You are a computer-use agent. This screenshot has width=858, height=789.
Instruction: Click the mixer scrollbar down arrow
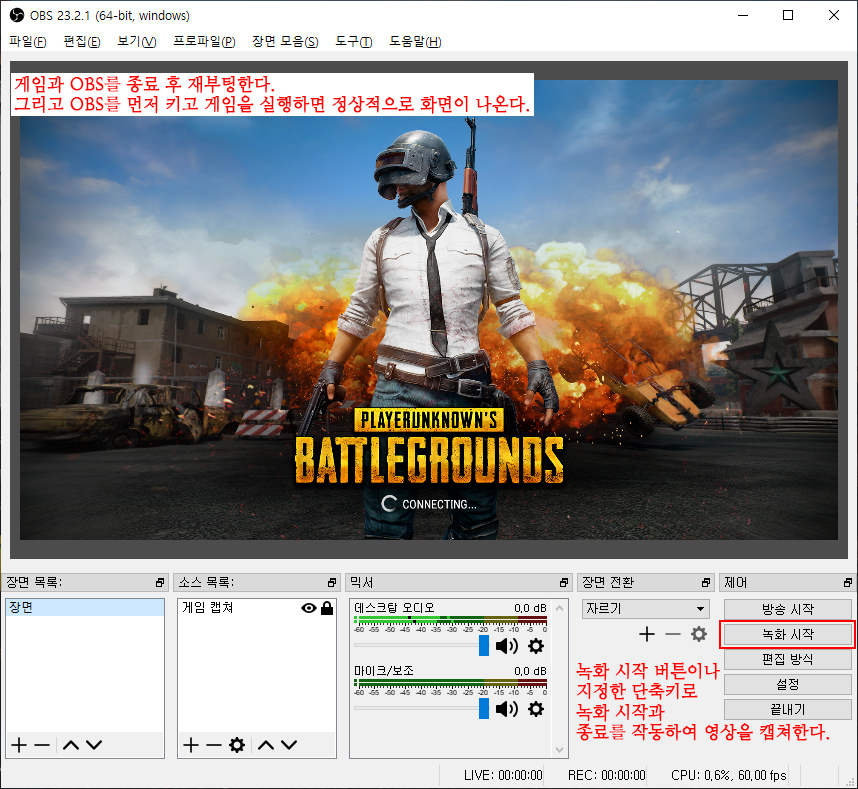559,750
